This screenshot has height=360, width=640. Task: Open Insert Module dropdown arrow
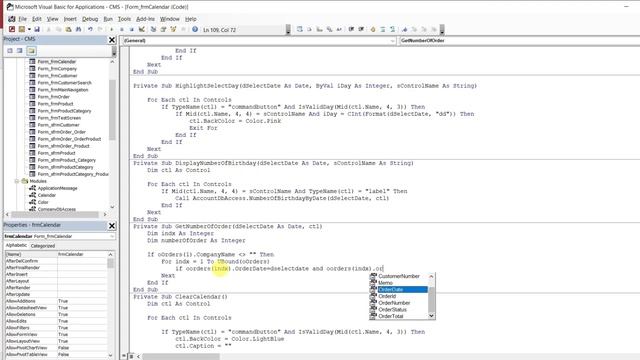point(29,29)
